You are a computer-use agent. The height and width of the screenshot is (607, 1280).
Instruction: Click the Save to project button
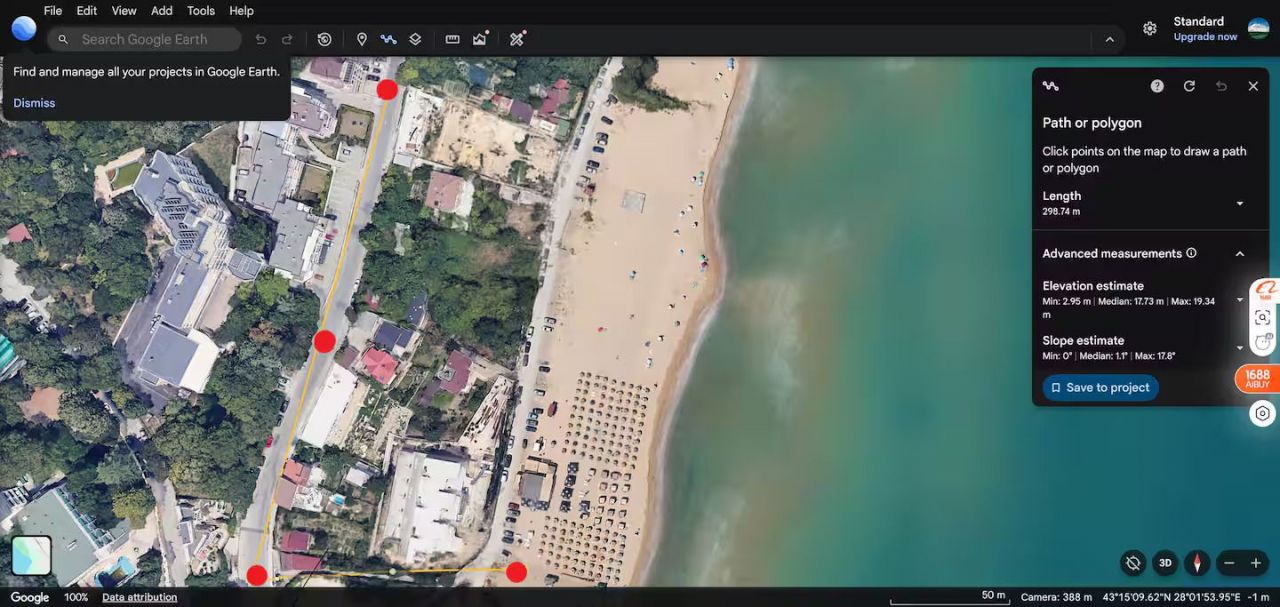[x=1100, y=388]
